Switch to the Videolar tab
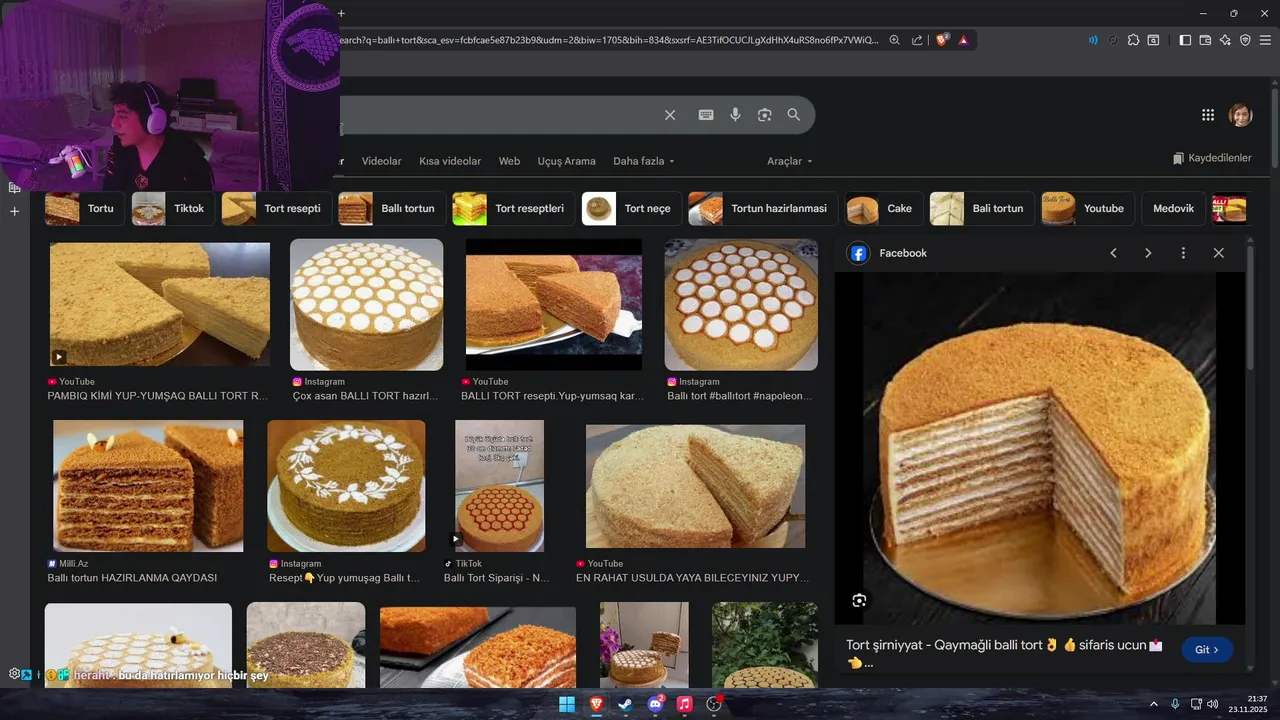The height and width of the screenshot is (720, 1280). coord(381,161)
